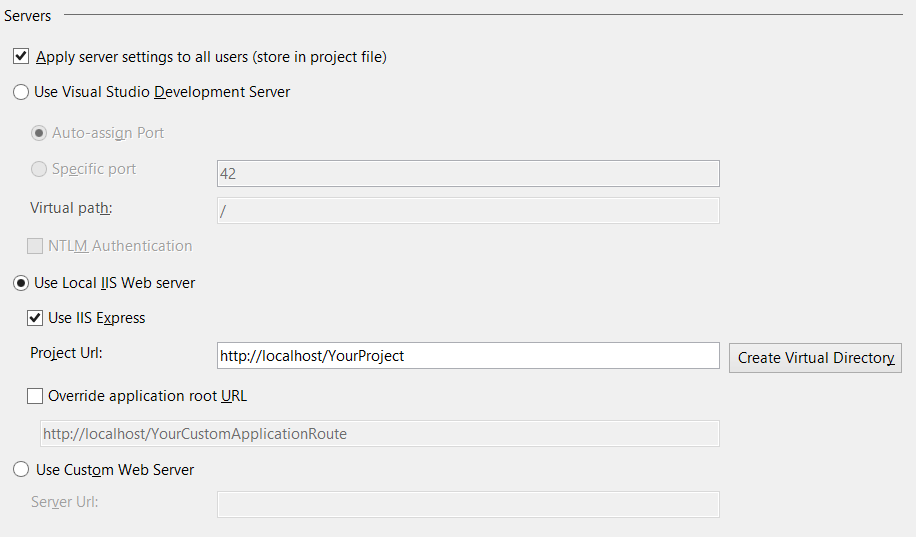Choose the Auto-assign Port option
This screenshot has width=916, height=537.
pyautogui.click(x=39, y=133)
